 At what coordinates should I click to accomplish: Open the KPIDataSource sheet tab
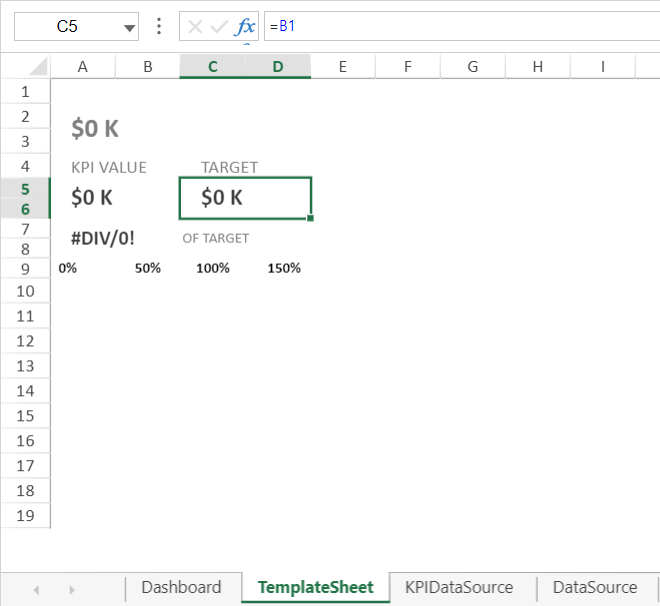[459, 588]
